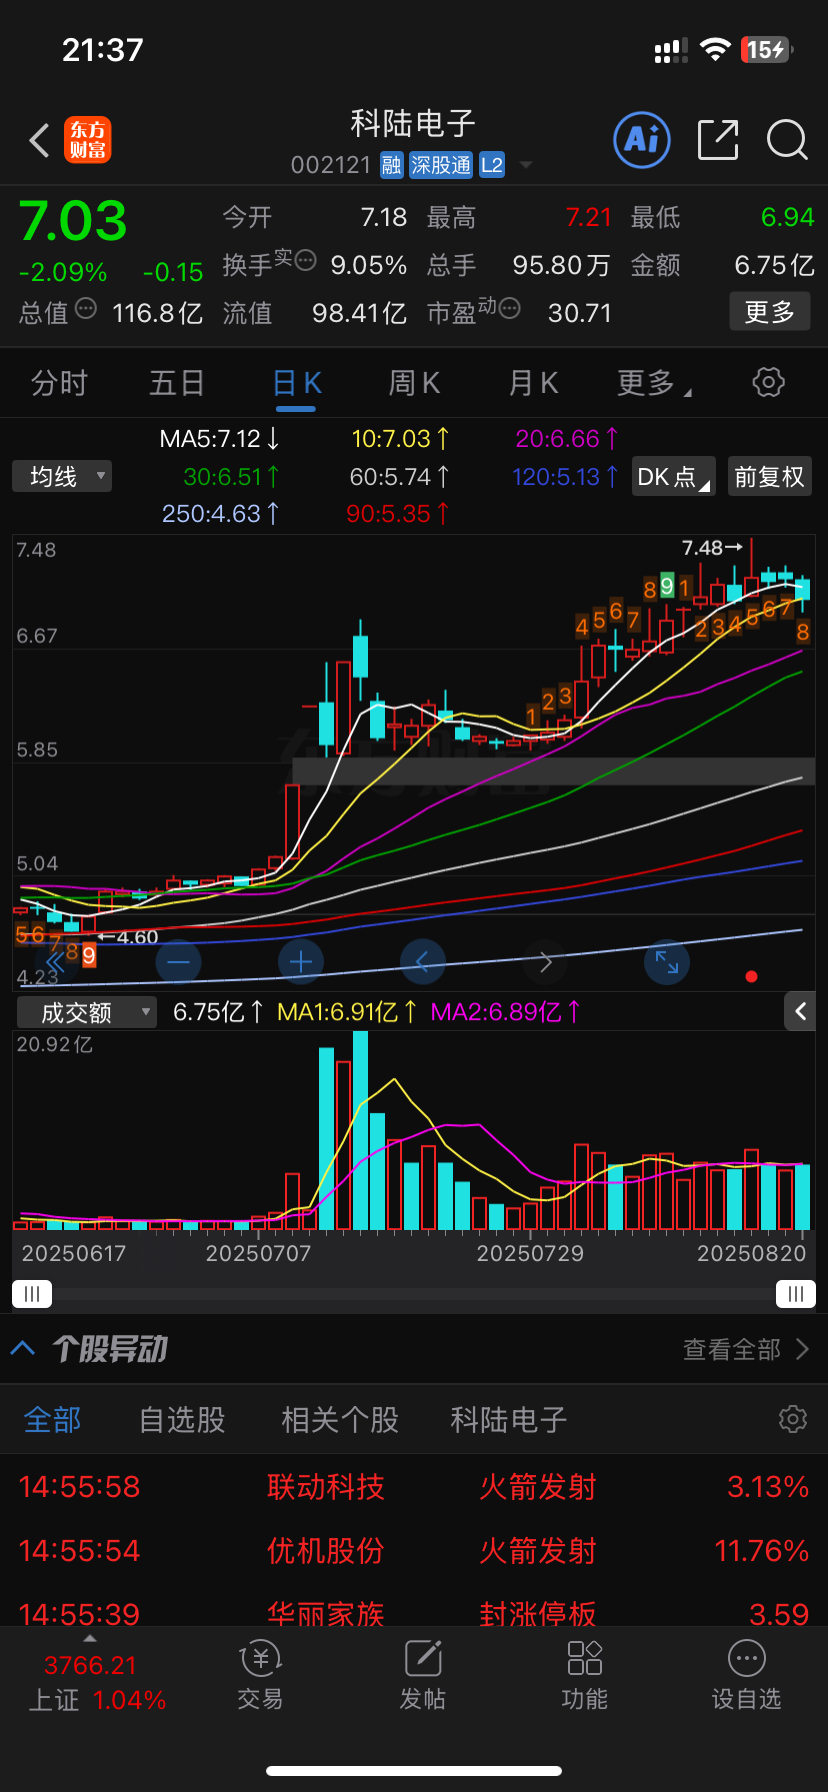Viewport: 828px width, 1792px height.
Task: Tap the red dot marker on chart
Action: [x=751, y=976]
